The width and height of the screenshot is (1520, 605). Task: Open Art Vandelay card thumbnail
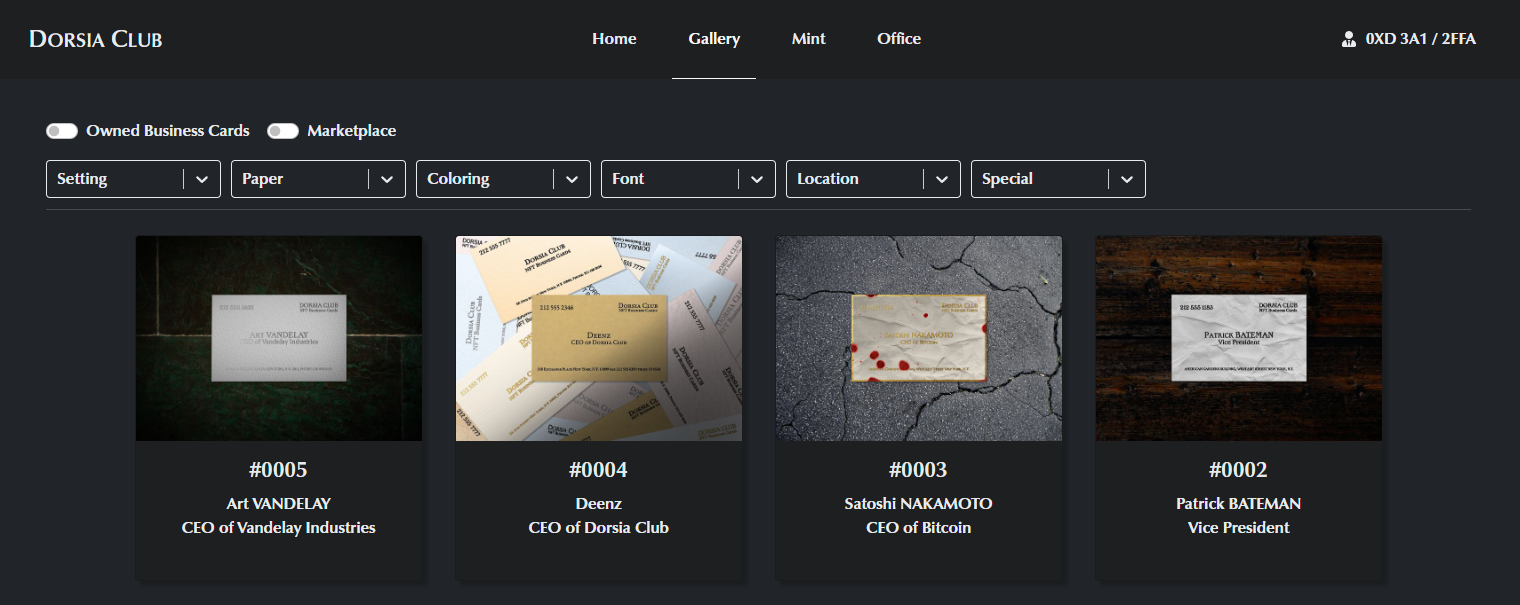[279, 338]
